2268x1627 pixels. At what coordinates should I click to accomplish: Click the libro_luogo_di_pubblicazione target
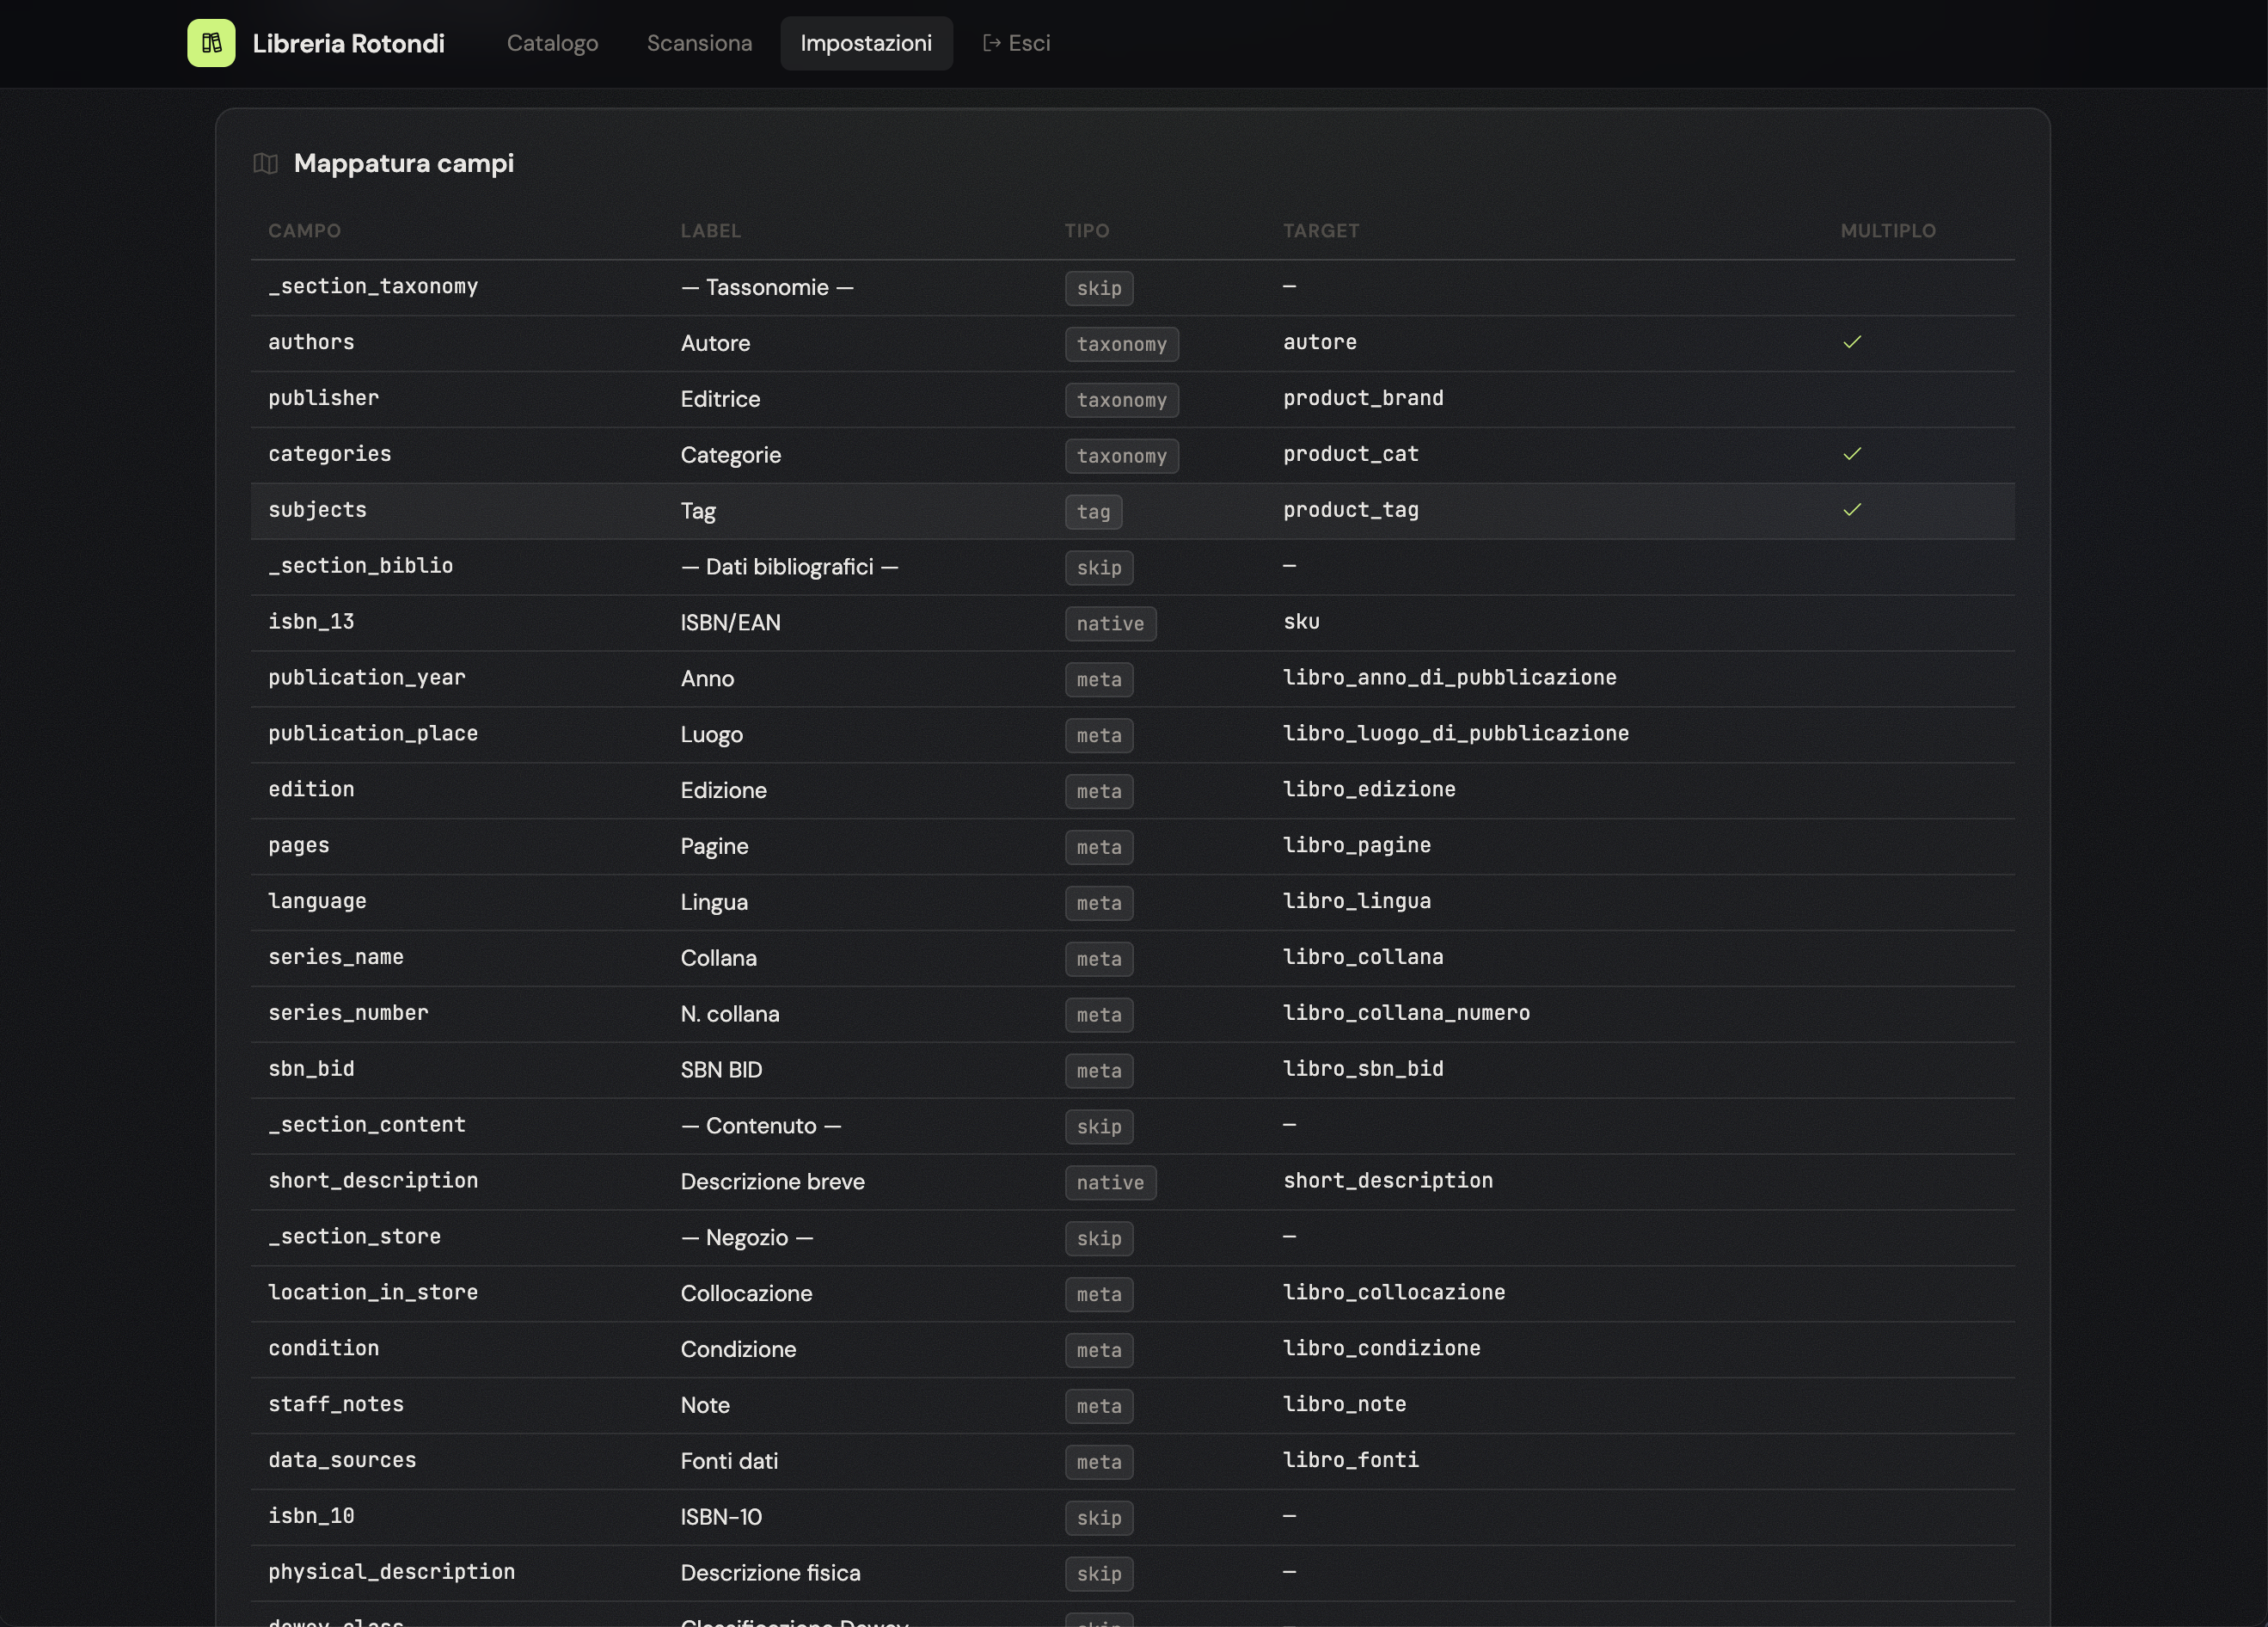click(x=1455, y=734)
